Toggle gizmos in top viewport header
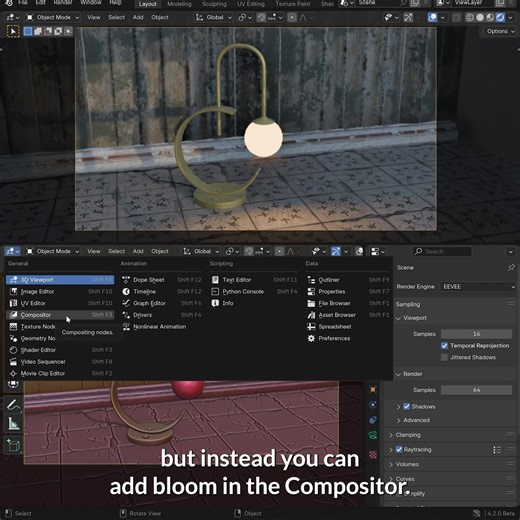Viewport: 520px width, 520px height. [408, 17]
